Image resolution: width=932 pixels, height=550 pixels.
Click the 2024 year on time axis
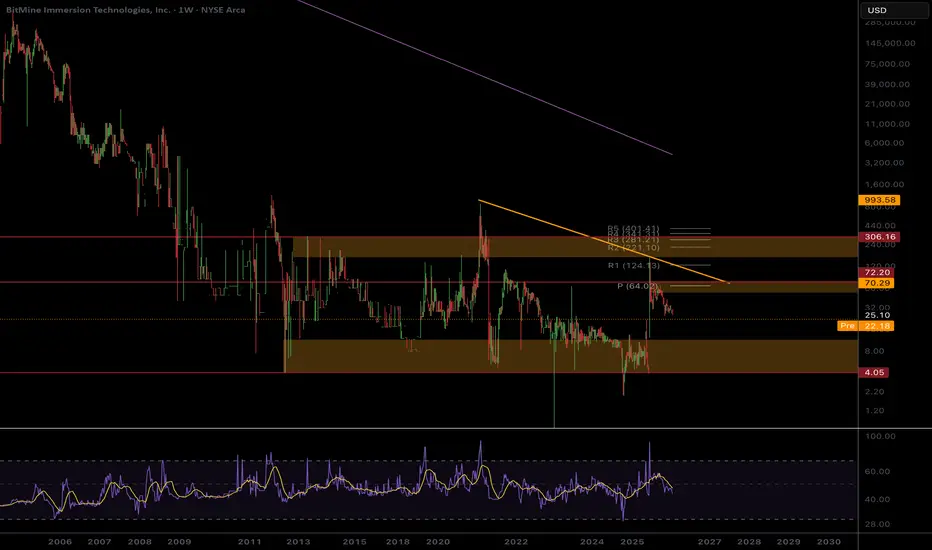[x=592, y=542]
